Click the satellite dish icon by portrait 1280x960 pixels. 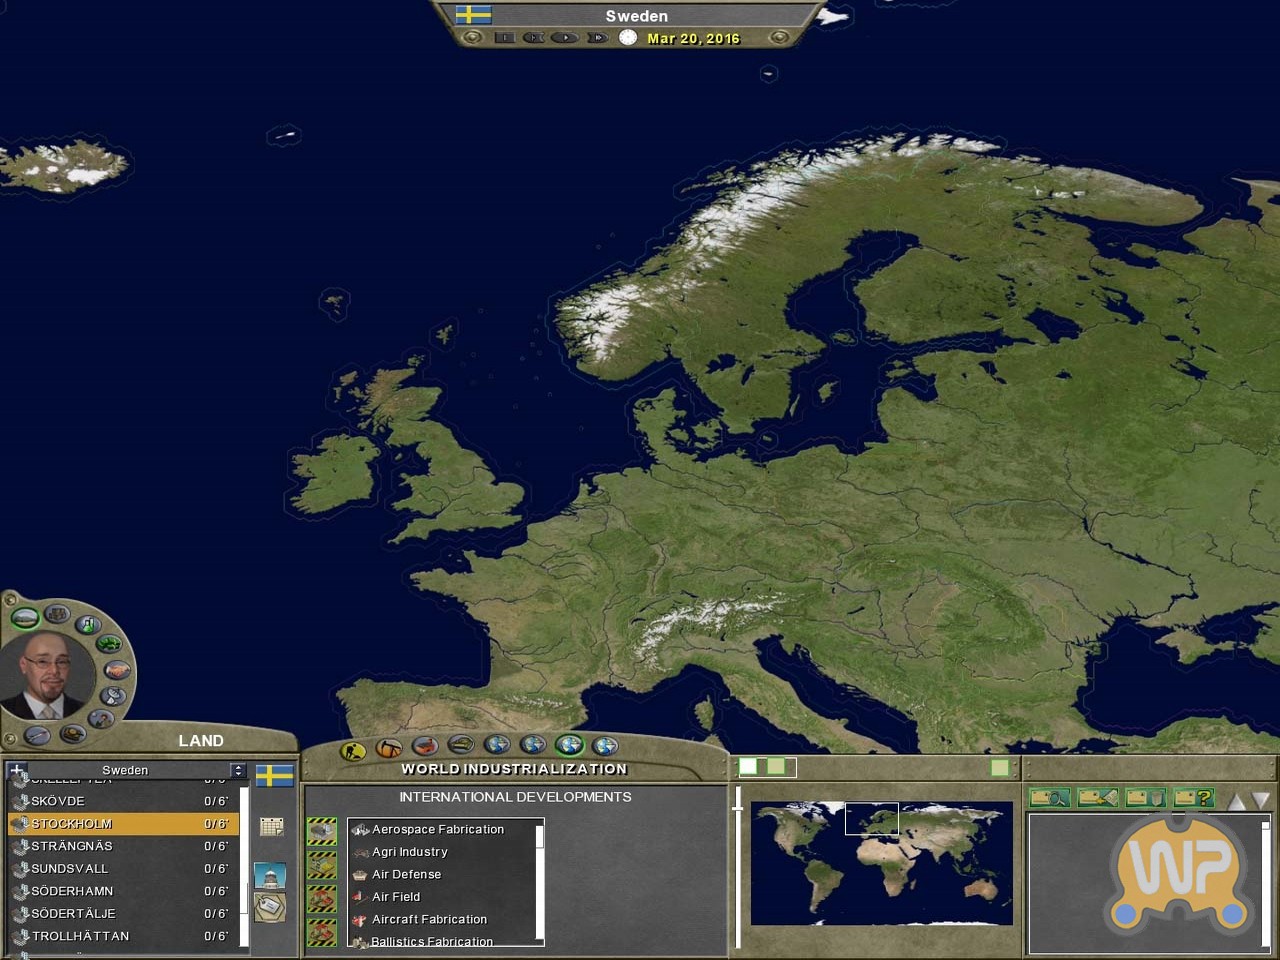114,696
